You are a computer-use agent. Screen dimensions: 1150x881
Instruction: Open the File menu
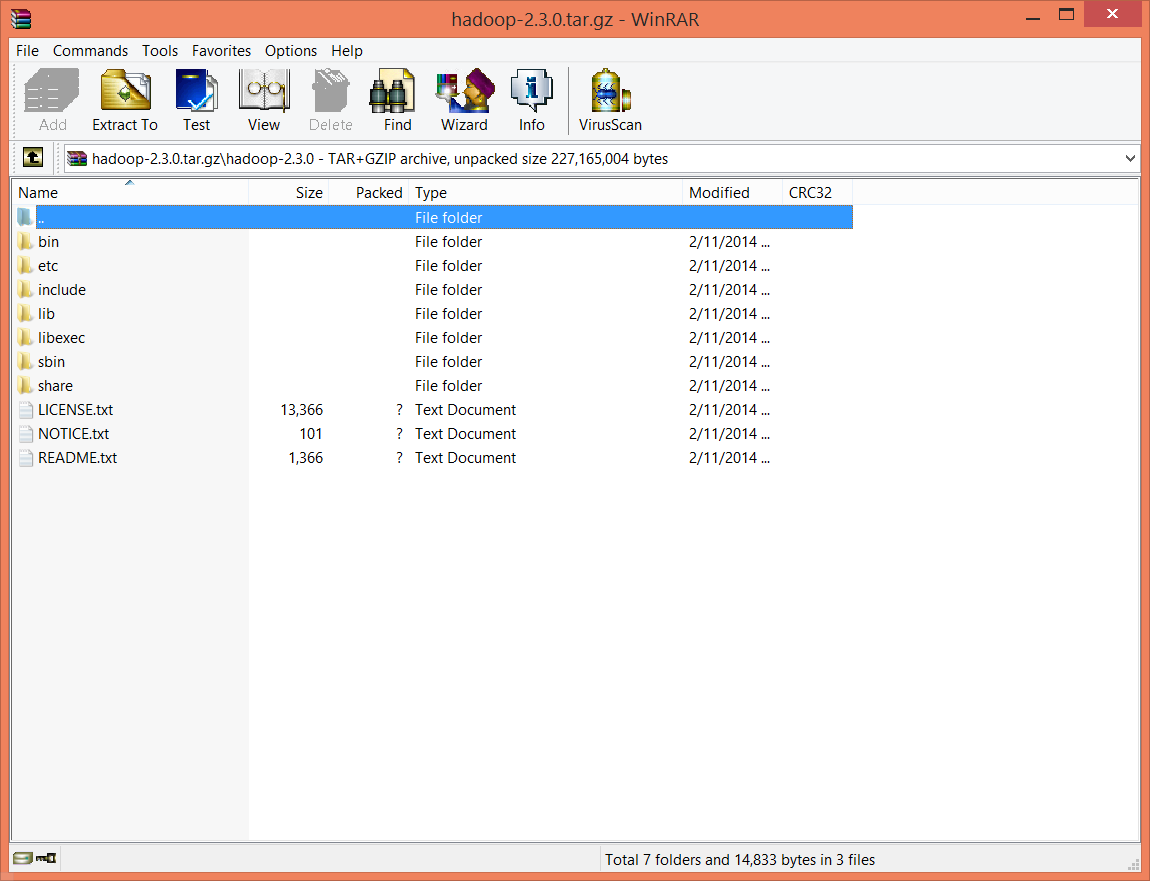tap(27, 51)
